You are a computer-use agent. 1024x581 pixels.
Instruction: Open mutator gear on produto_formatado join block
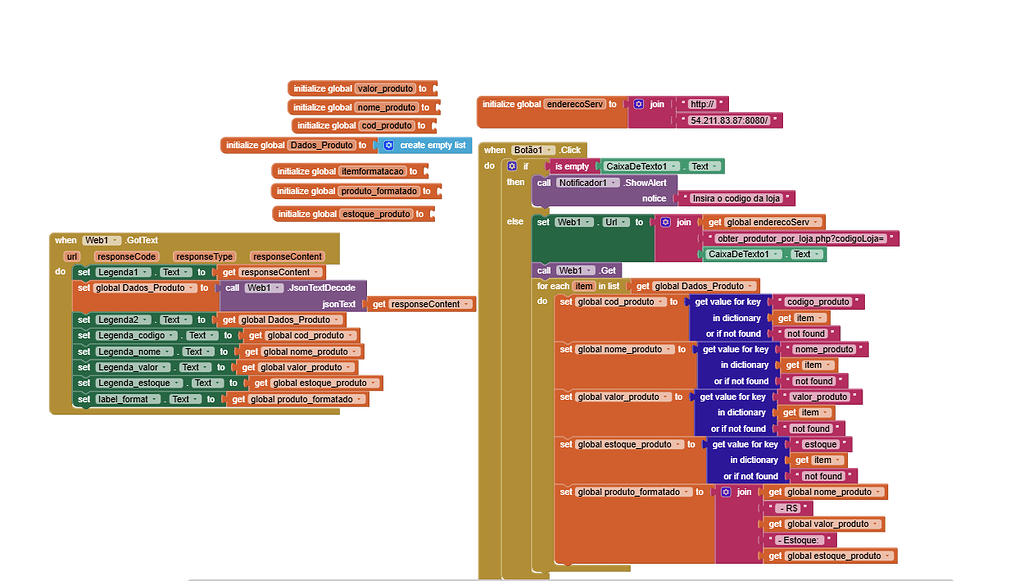click(728, 491)
